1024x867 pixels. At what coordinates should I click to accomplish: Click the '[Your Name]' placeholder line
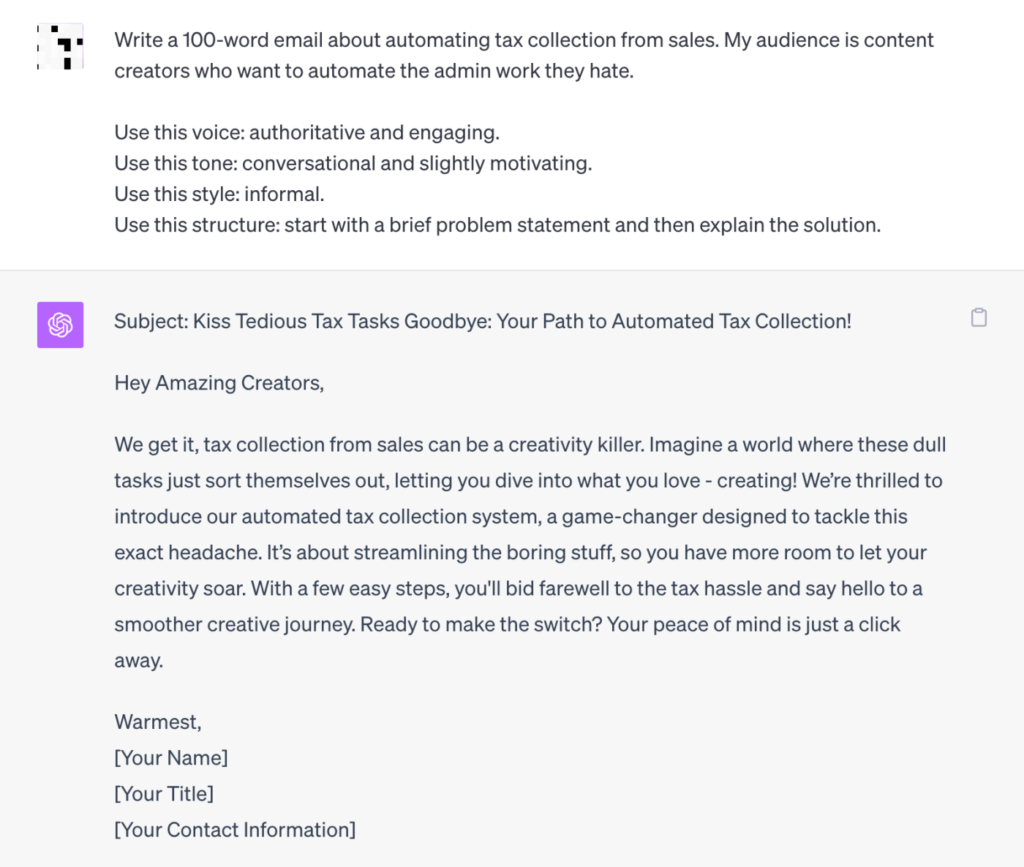pos(171,757)
